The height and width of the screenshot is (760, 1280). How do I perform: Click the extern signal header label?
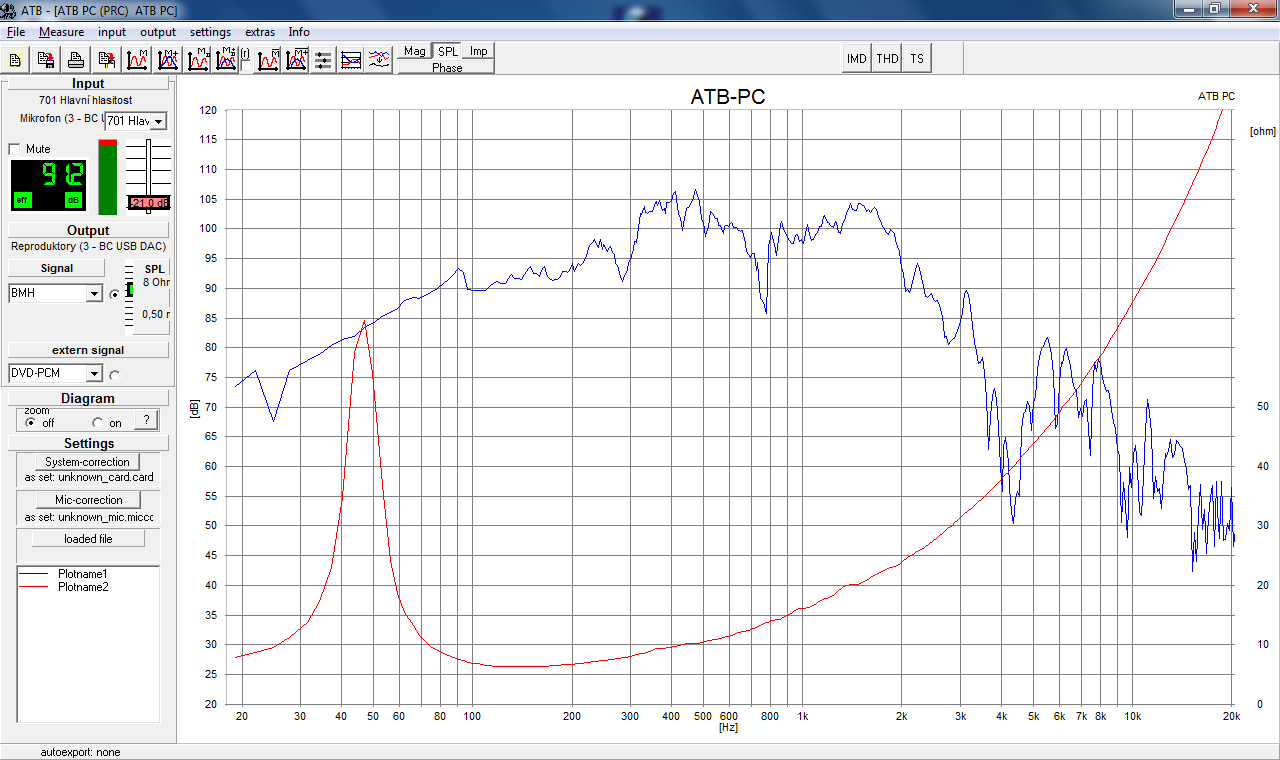coord(88,350)
